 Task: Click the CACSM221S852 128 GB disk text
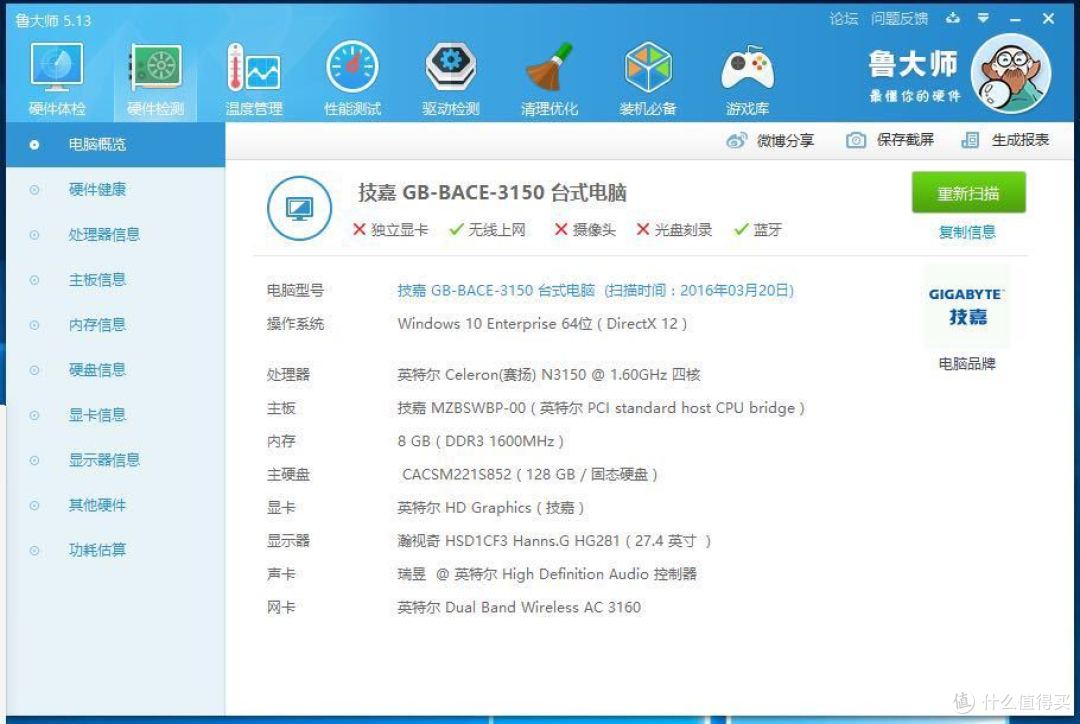pos(530,475)
